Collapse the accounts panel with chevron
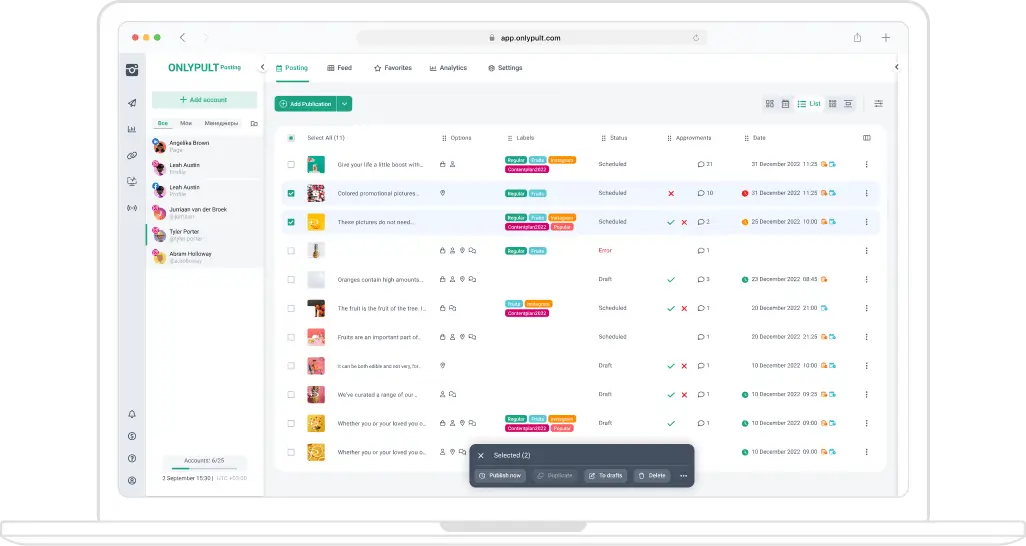Screen dimensions: 1026x546 click(x=262, y=68)
